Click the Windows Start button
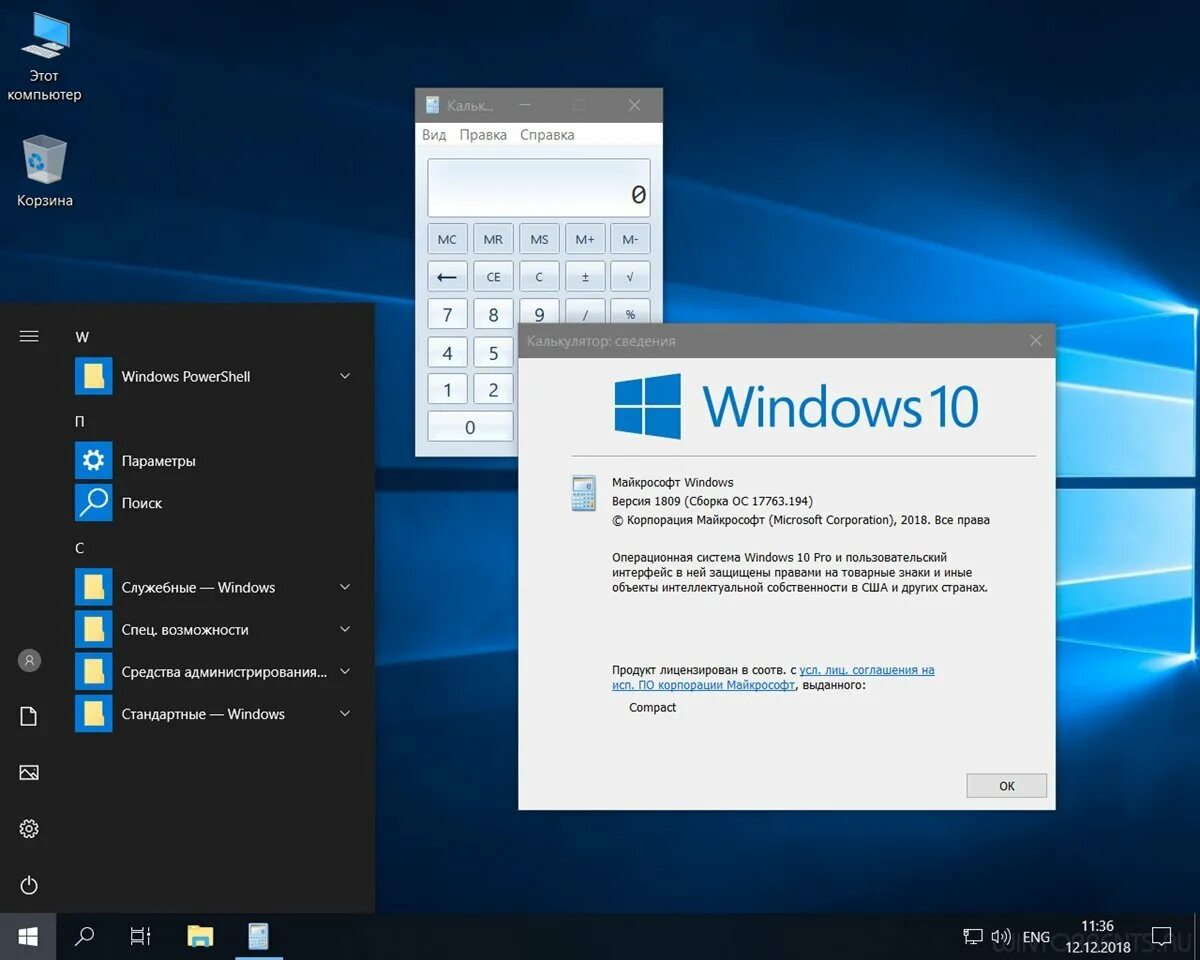 [x=28, y=936]
